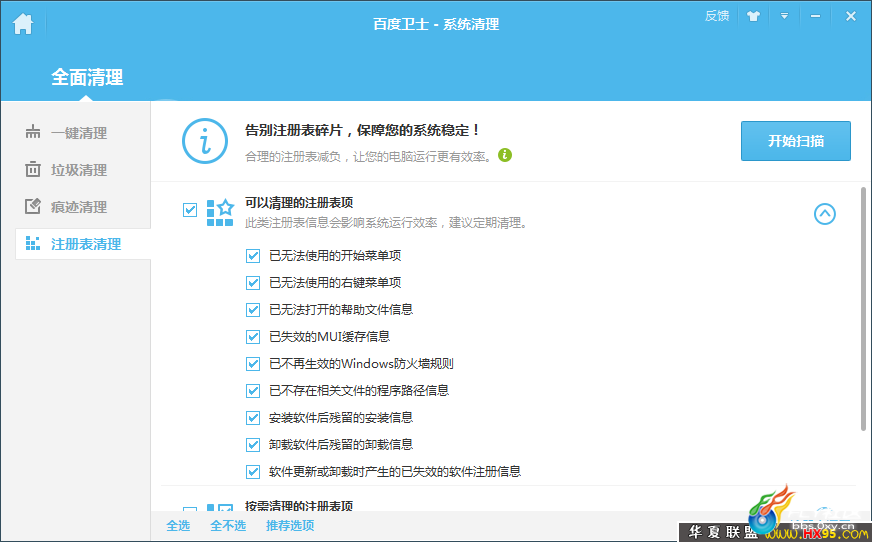Click 推荐选项 for recommended selection
Image resolution: width=872 pixels, height=542 pixels.
(x=290, y=525)
